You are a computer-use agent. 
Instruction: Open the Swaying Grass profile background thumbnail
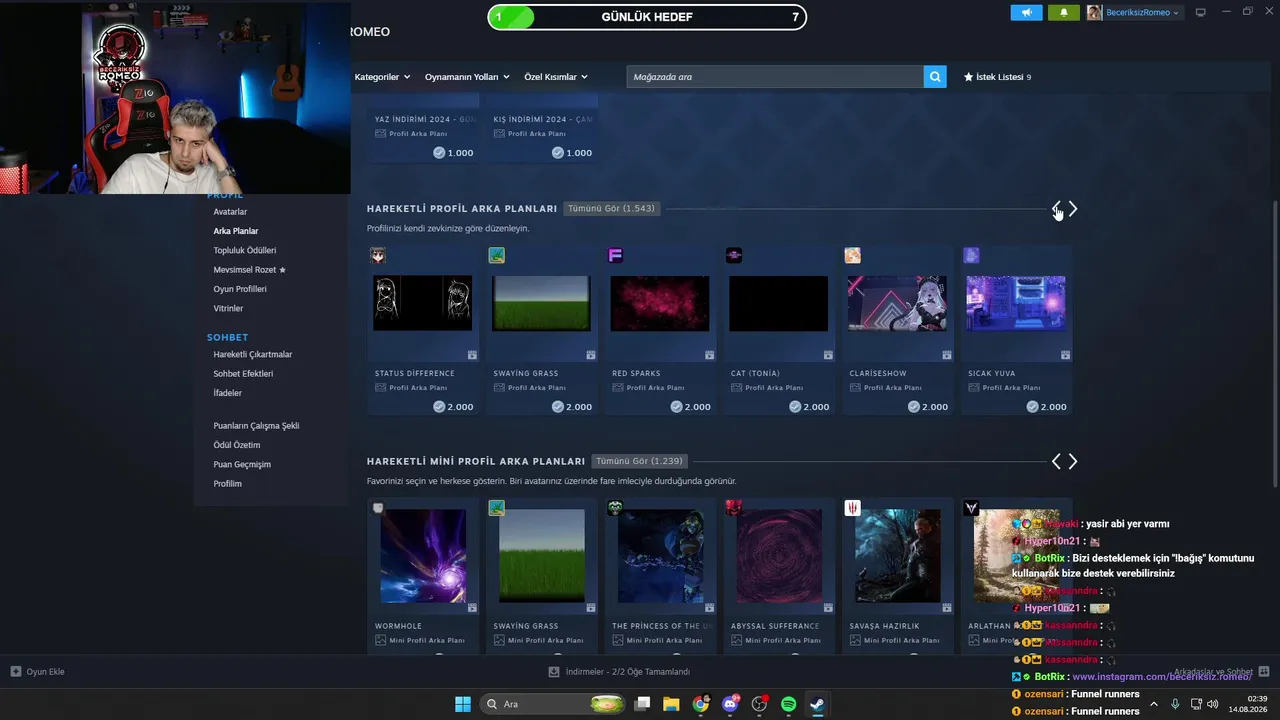click(541, 303)
